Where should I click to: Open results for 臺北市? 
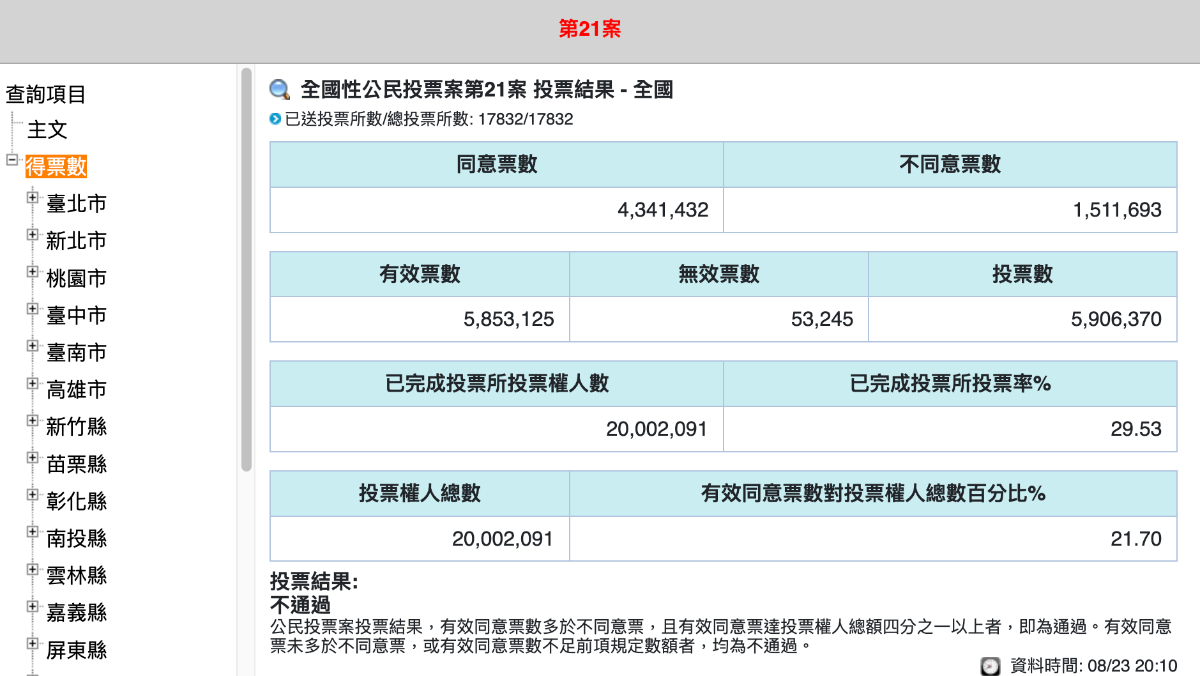coord(76,204)
